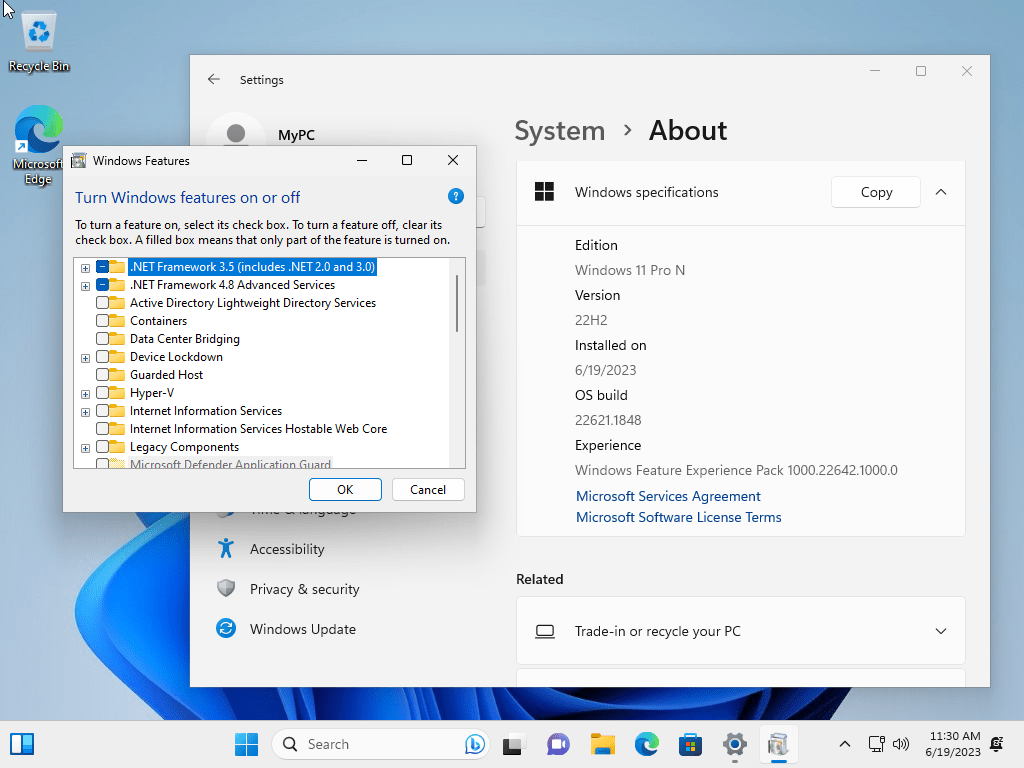
Task: Launch Microsoft Edge from taskbar
Action: point(647,744)
